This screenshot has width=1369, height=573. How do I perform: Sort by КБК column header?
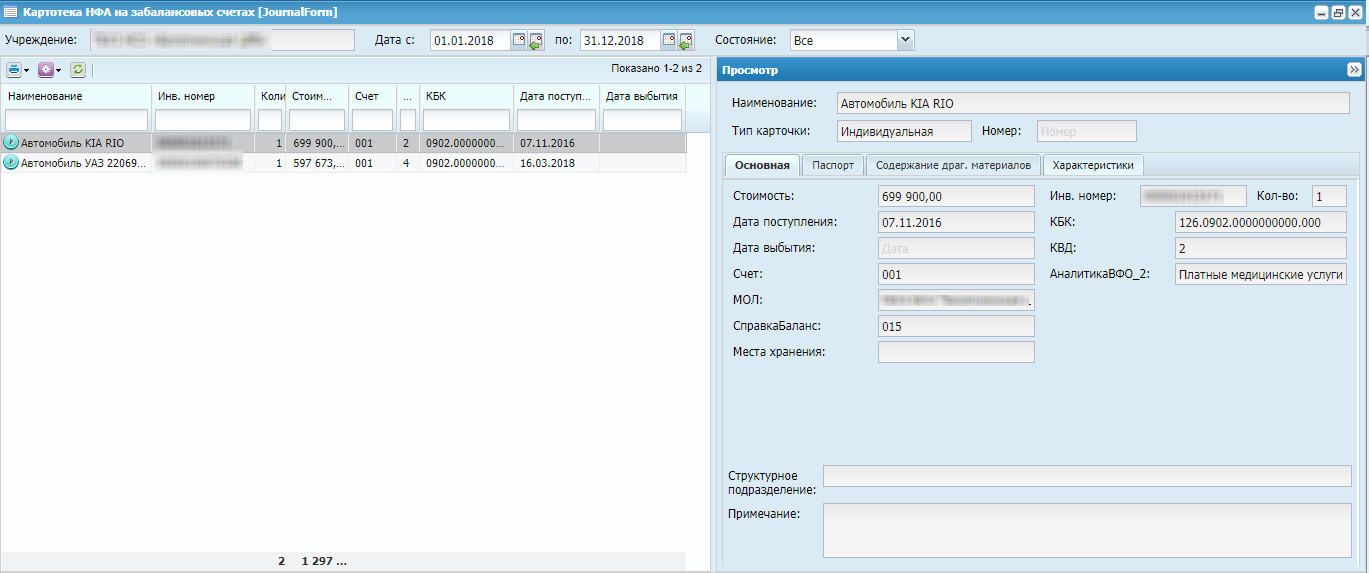tap(467, 96)
